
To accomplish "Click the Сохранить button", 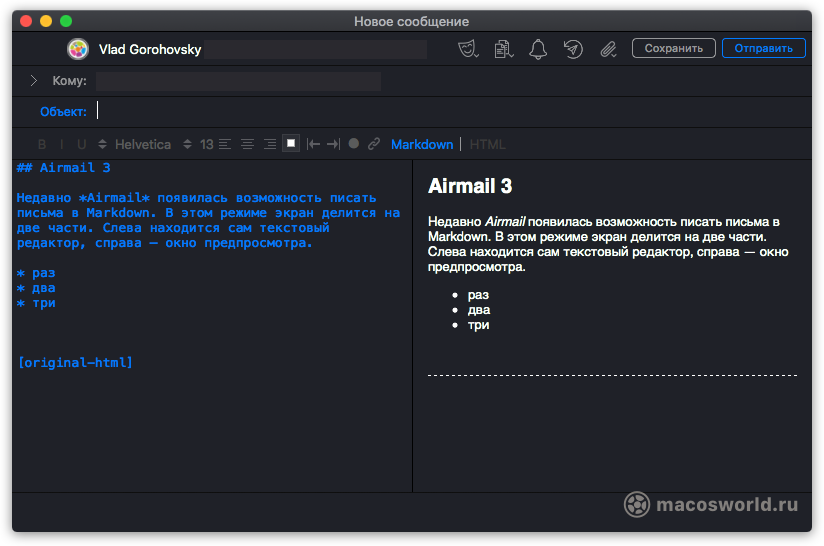I will pos(674,48).
